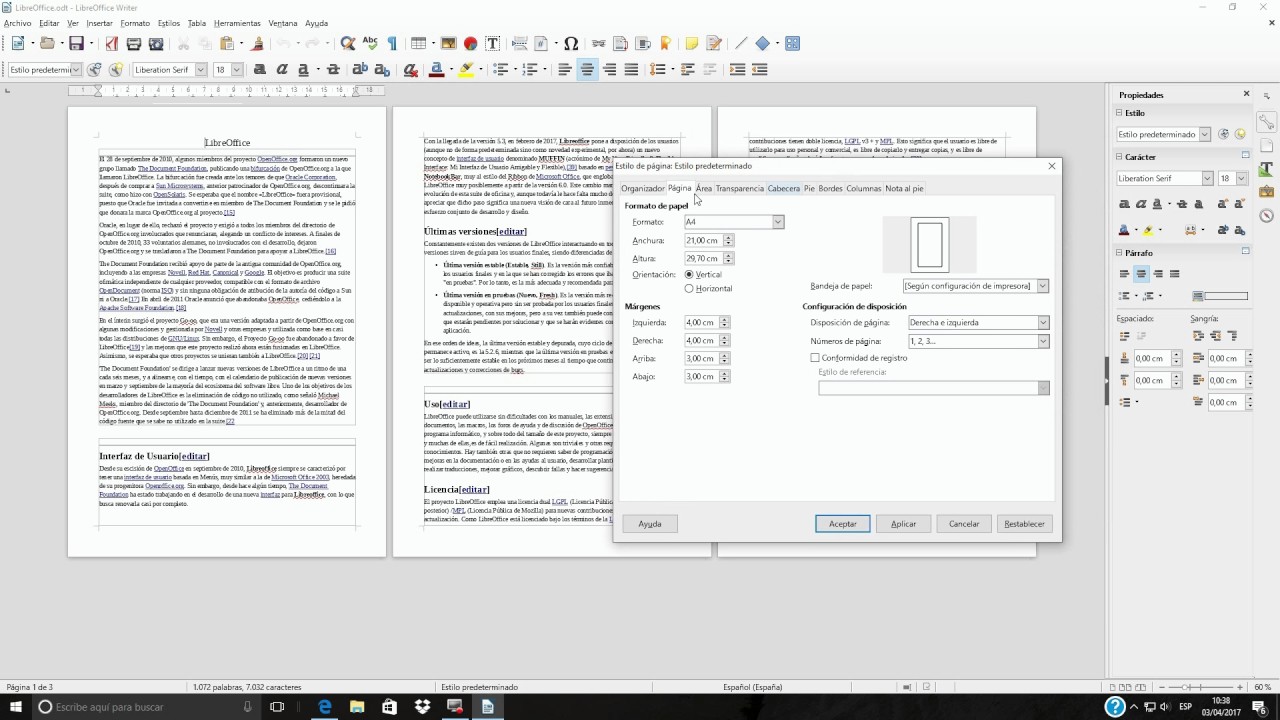
Task: Click the Ayuda button
Action: click(x=650, y=524)
